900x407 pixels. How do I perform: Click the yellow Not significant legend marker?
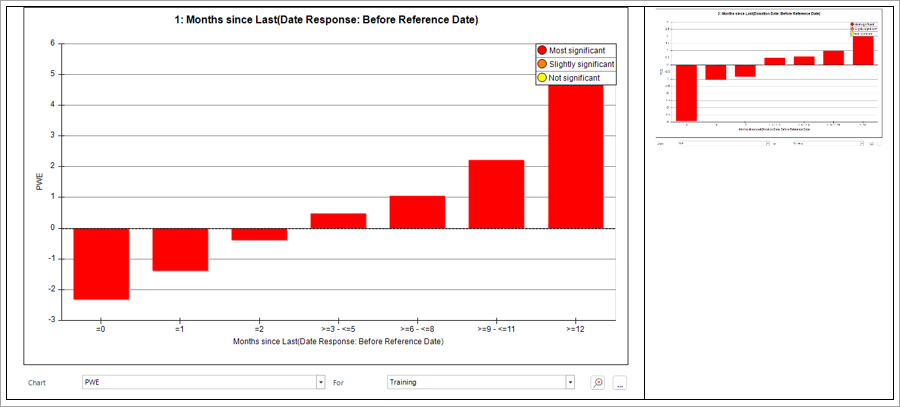coord(541,77)
